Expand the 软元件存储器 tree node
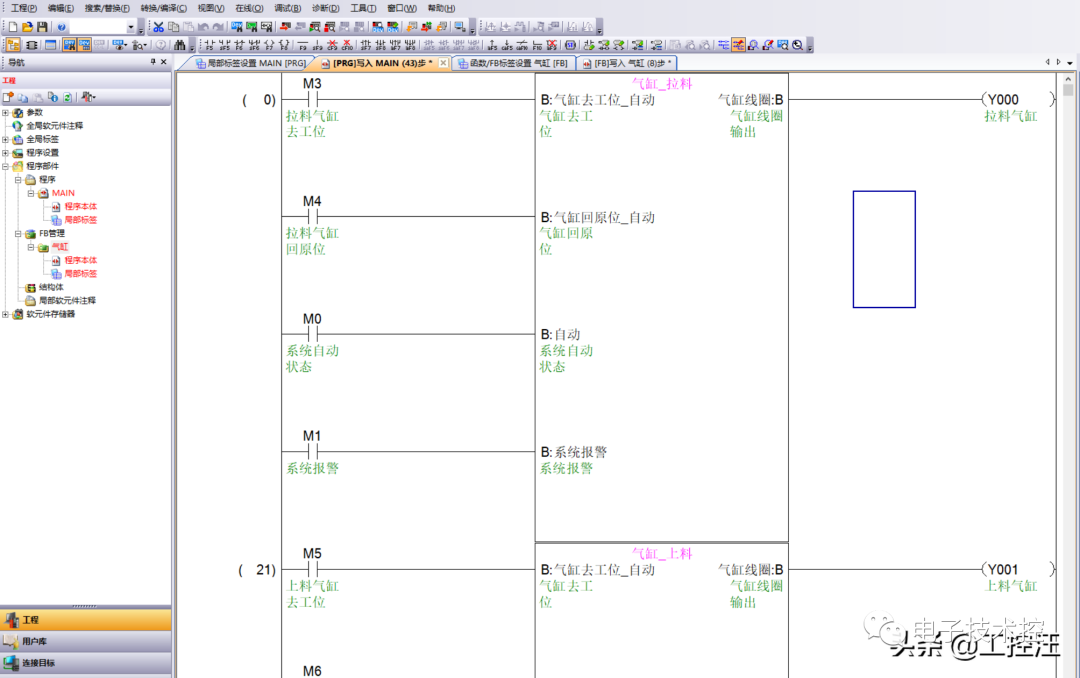Image resolution: width=1080 pixels, height=678 pixels. tap(5, 313)
